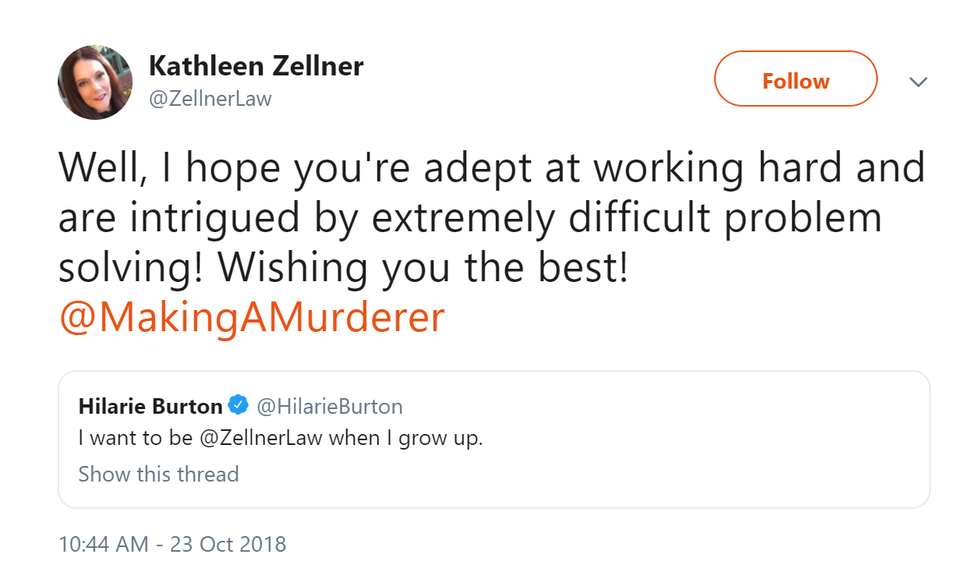The height and width of the screenshot is (571, 980).
Task: Click the 'I want to be' quoted text
Action: click(122, 438)
